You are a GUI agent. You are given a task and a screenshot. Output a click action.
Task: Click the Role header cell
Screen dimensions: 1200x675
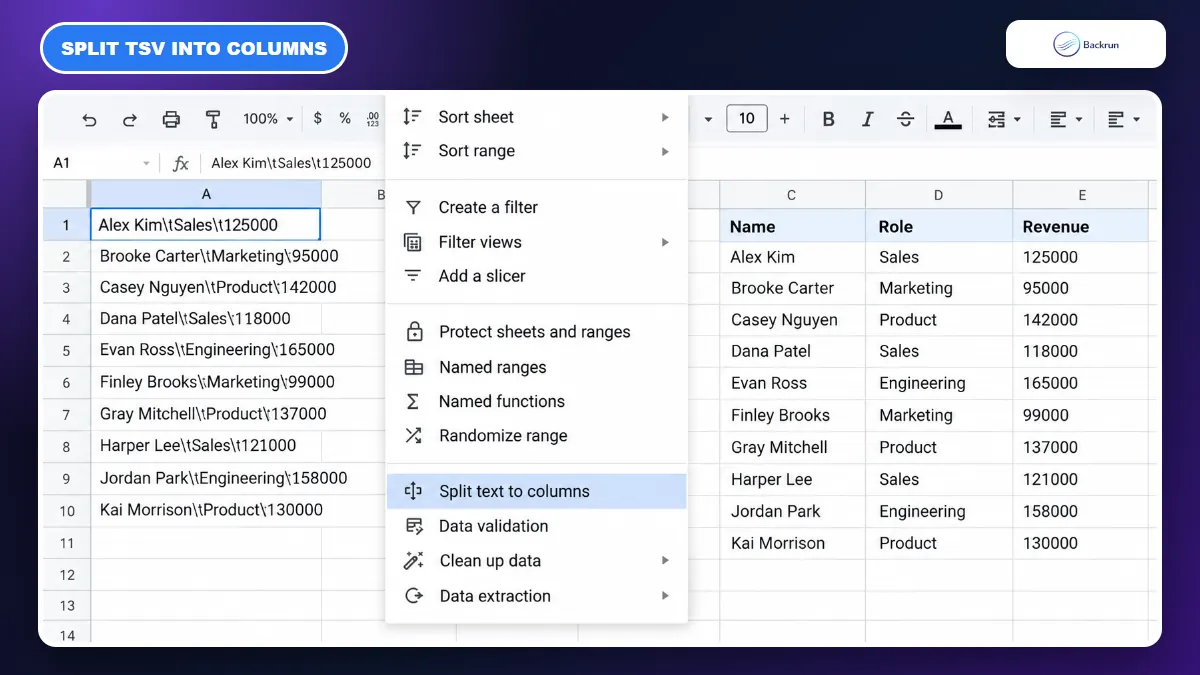tap(939, 227)
